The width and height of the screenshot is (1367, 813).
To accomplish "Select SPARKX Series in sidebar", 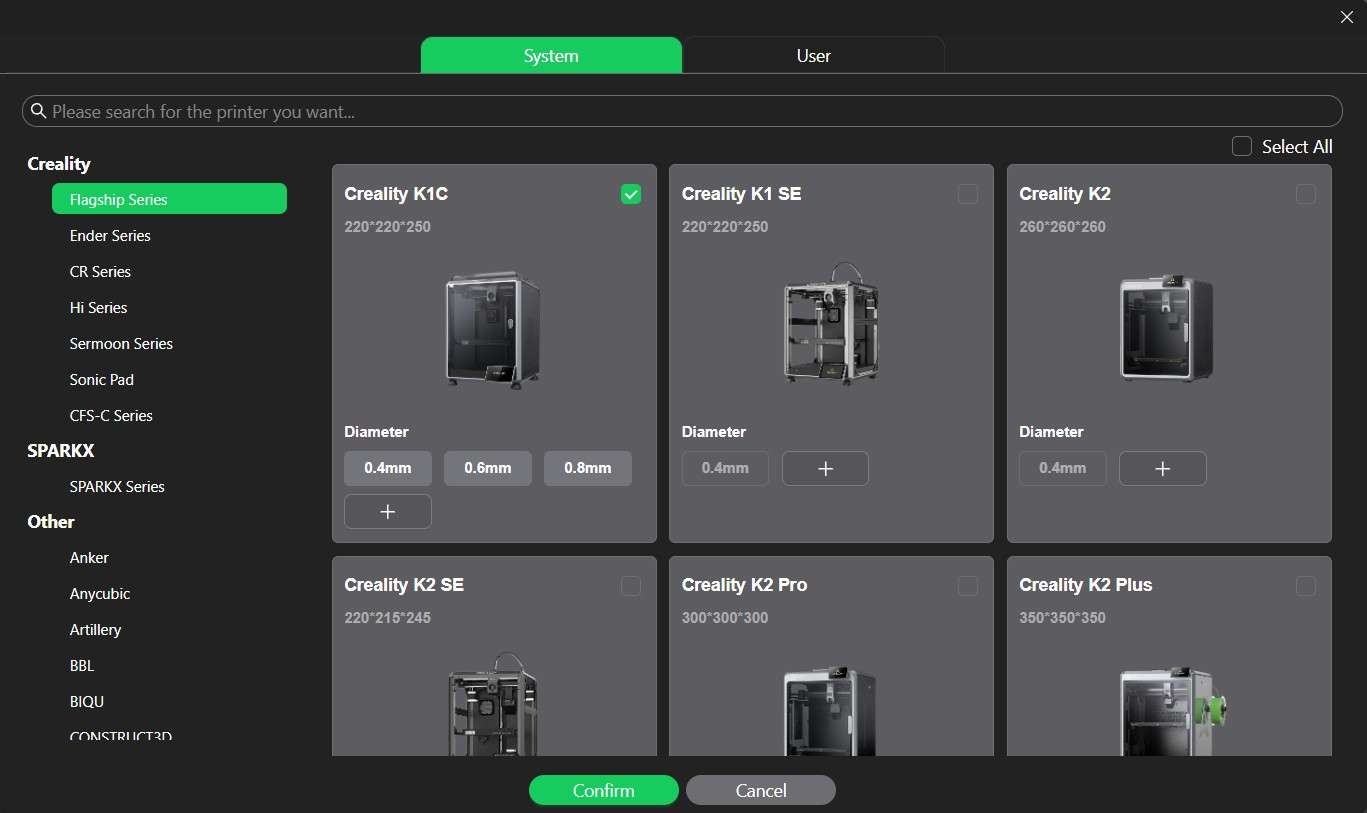I will 117,486.
